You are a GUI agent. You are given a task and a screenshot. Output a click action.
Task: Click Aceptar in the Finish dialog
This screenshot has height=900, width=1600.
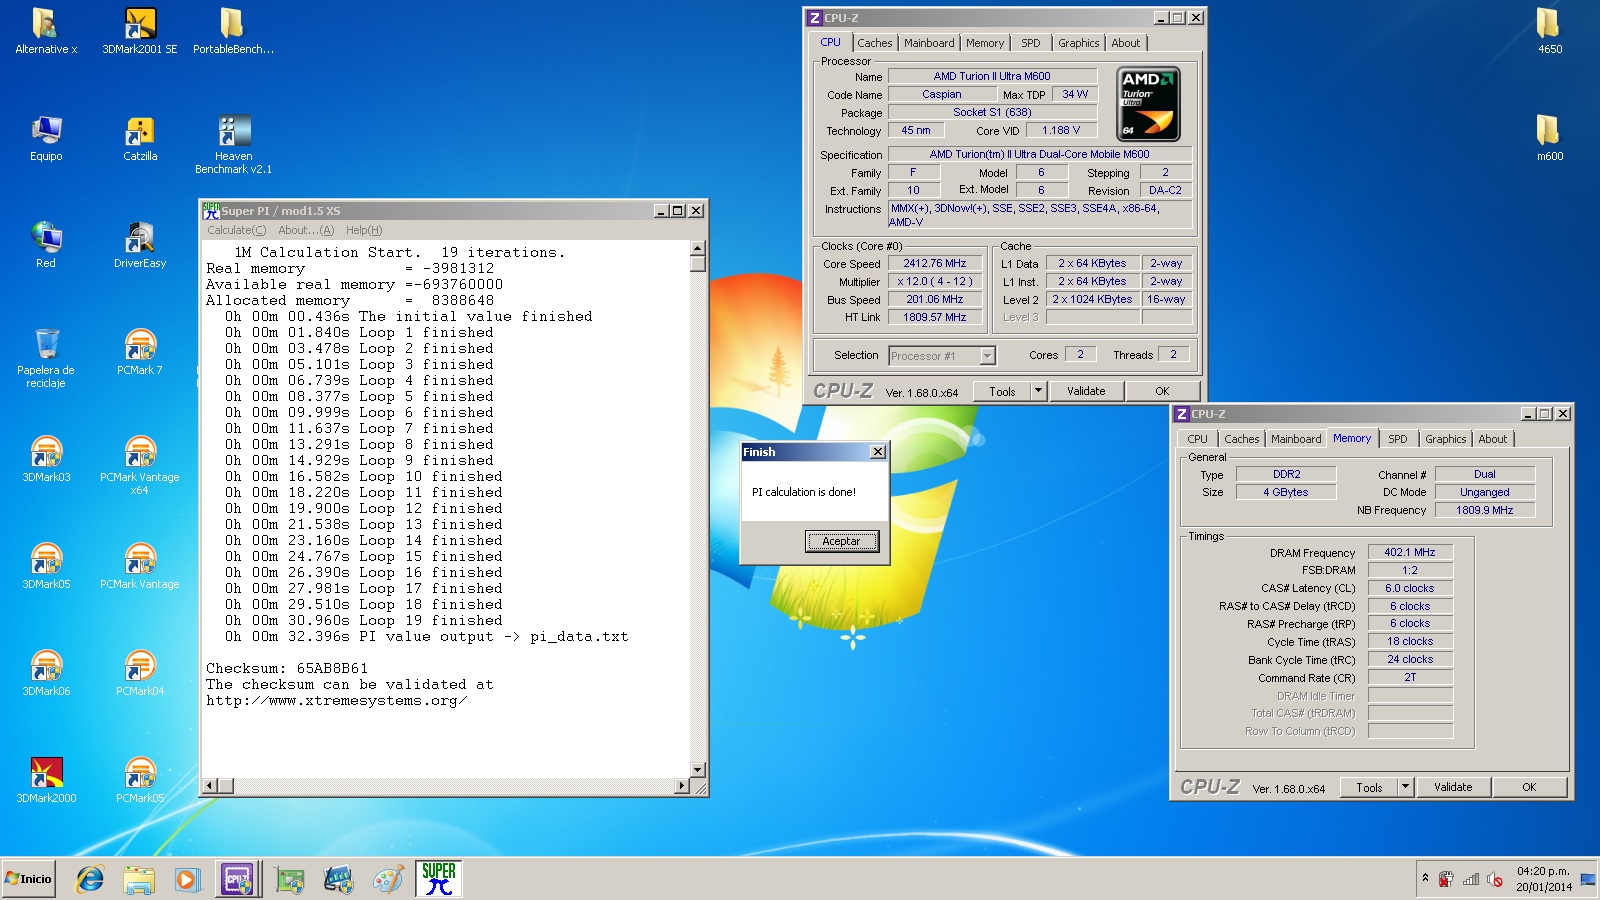pyautogui.click(x=841, y=541)
